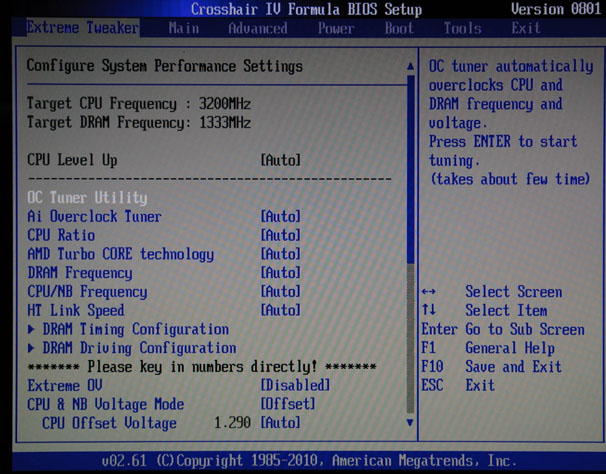Select the Extreme OV label
The height and width of the screenshot is (474, 606).
[65, 385]
